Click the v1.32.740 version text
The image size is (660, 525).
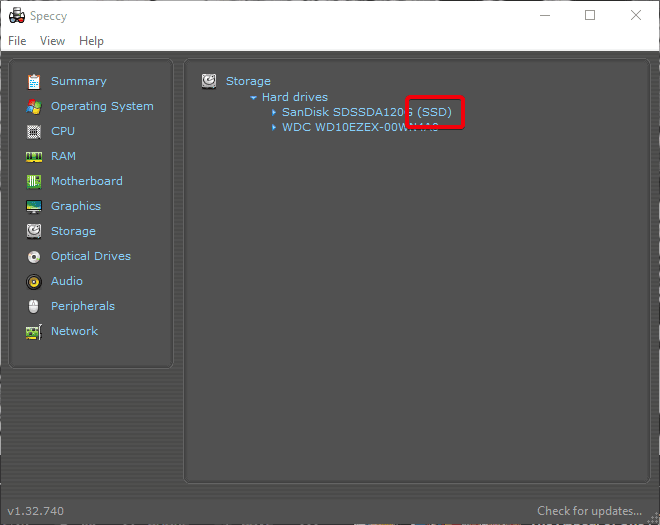tap(36, 511)
